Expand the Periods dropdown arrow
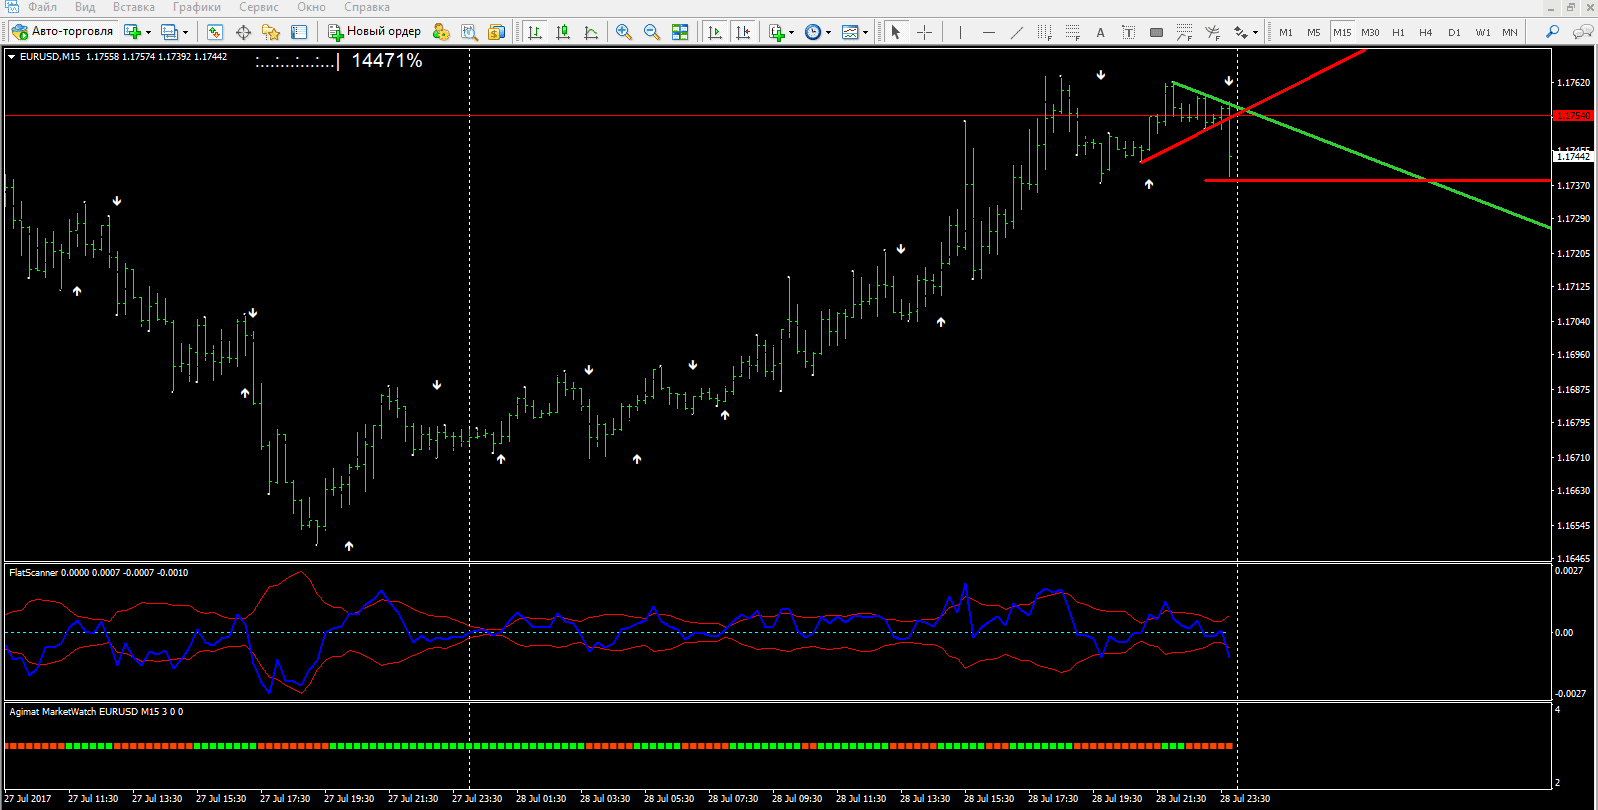The image size is (1598, 810). pyautogui.click(x=828, y=33)
